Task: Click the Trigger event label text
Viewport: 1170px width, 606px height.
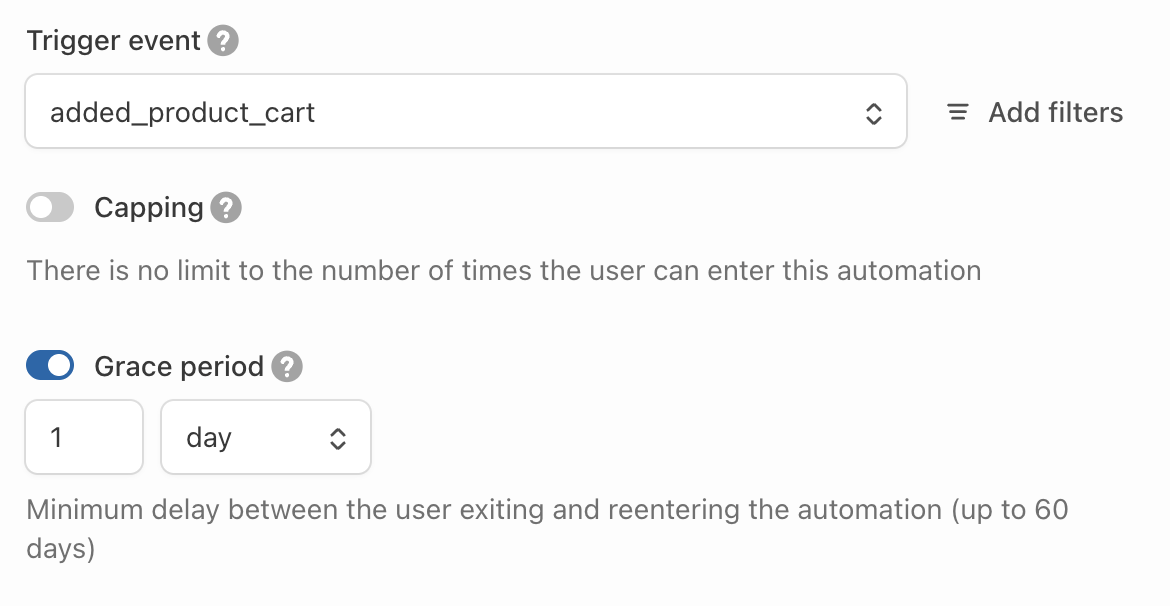Action: pyautogui.click(x=114, y=42)
